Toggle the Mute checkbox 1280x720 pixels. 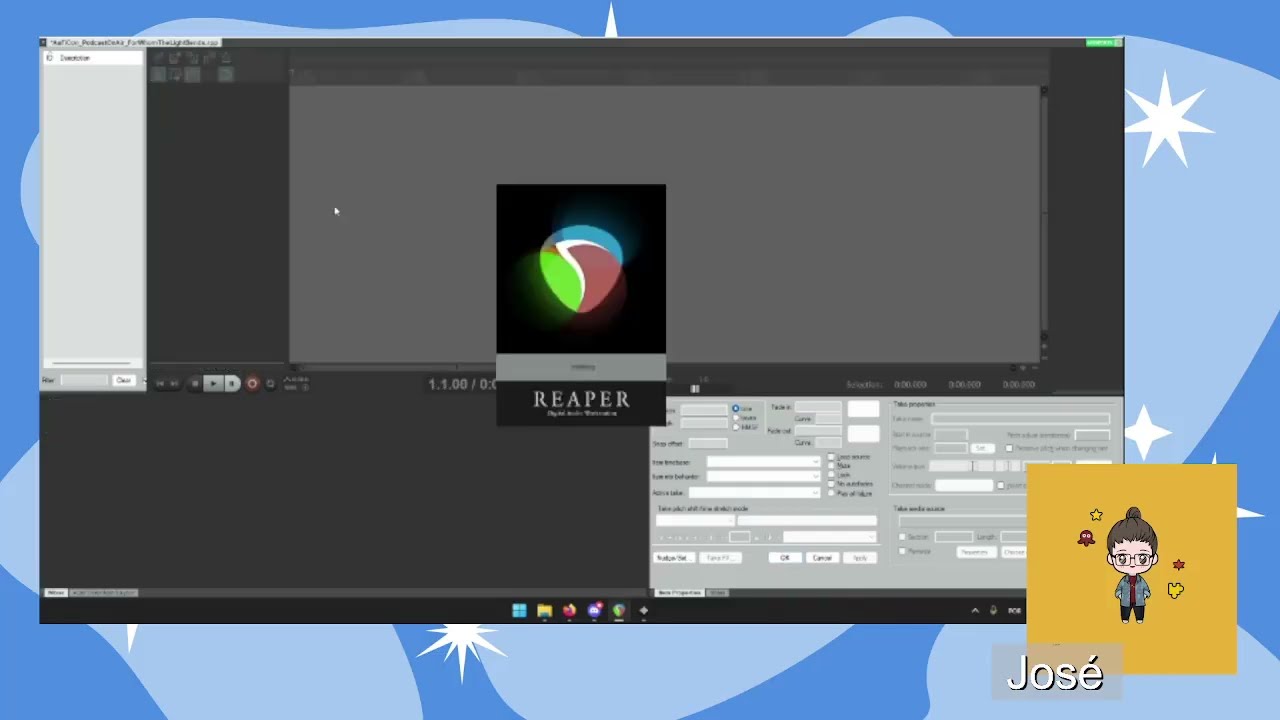(x=831, y=466)
